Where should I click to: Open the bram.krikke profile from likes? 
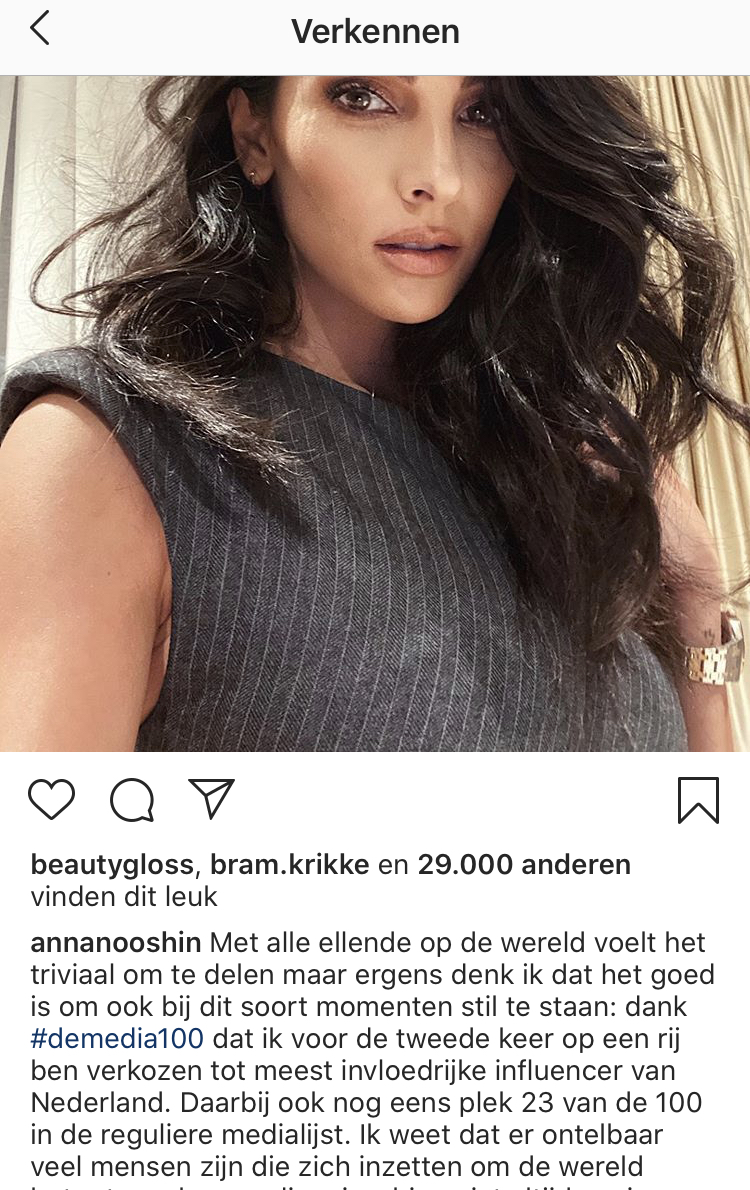point(289,864)
